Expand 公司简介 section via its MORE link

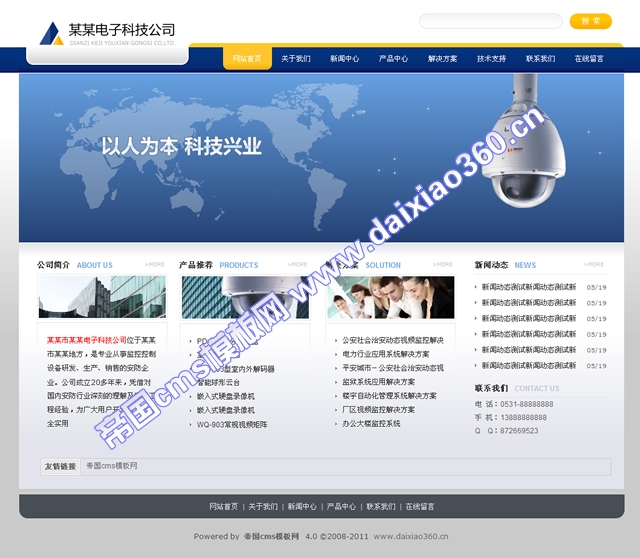tap(155, 265)
